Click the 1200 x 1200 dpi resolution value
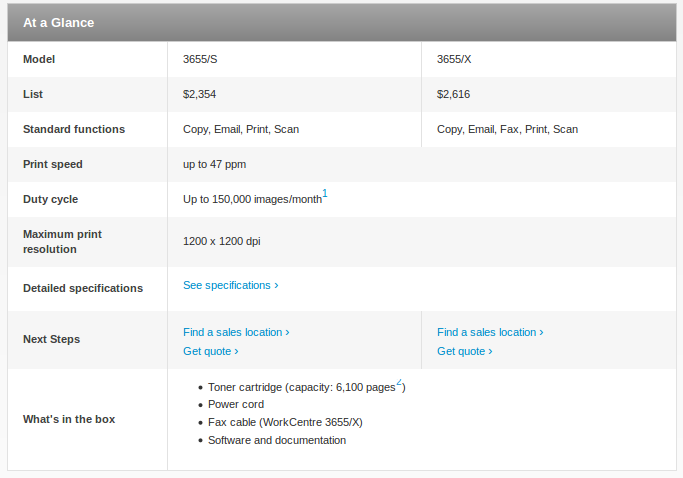This screenshot has height=478, width=683. (x=222, y=241)
